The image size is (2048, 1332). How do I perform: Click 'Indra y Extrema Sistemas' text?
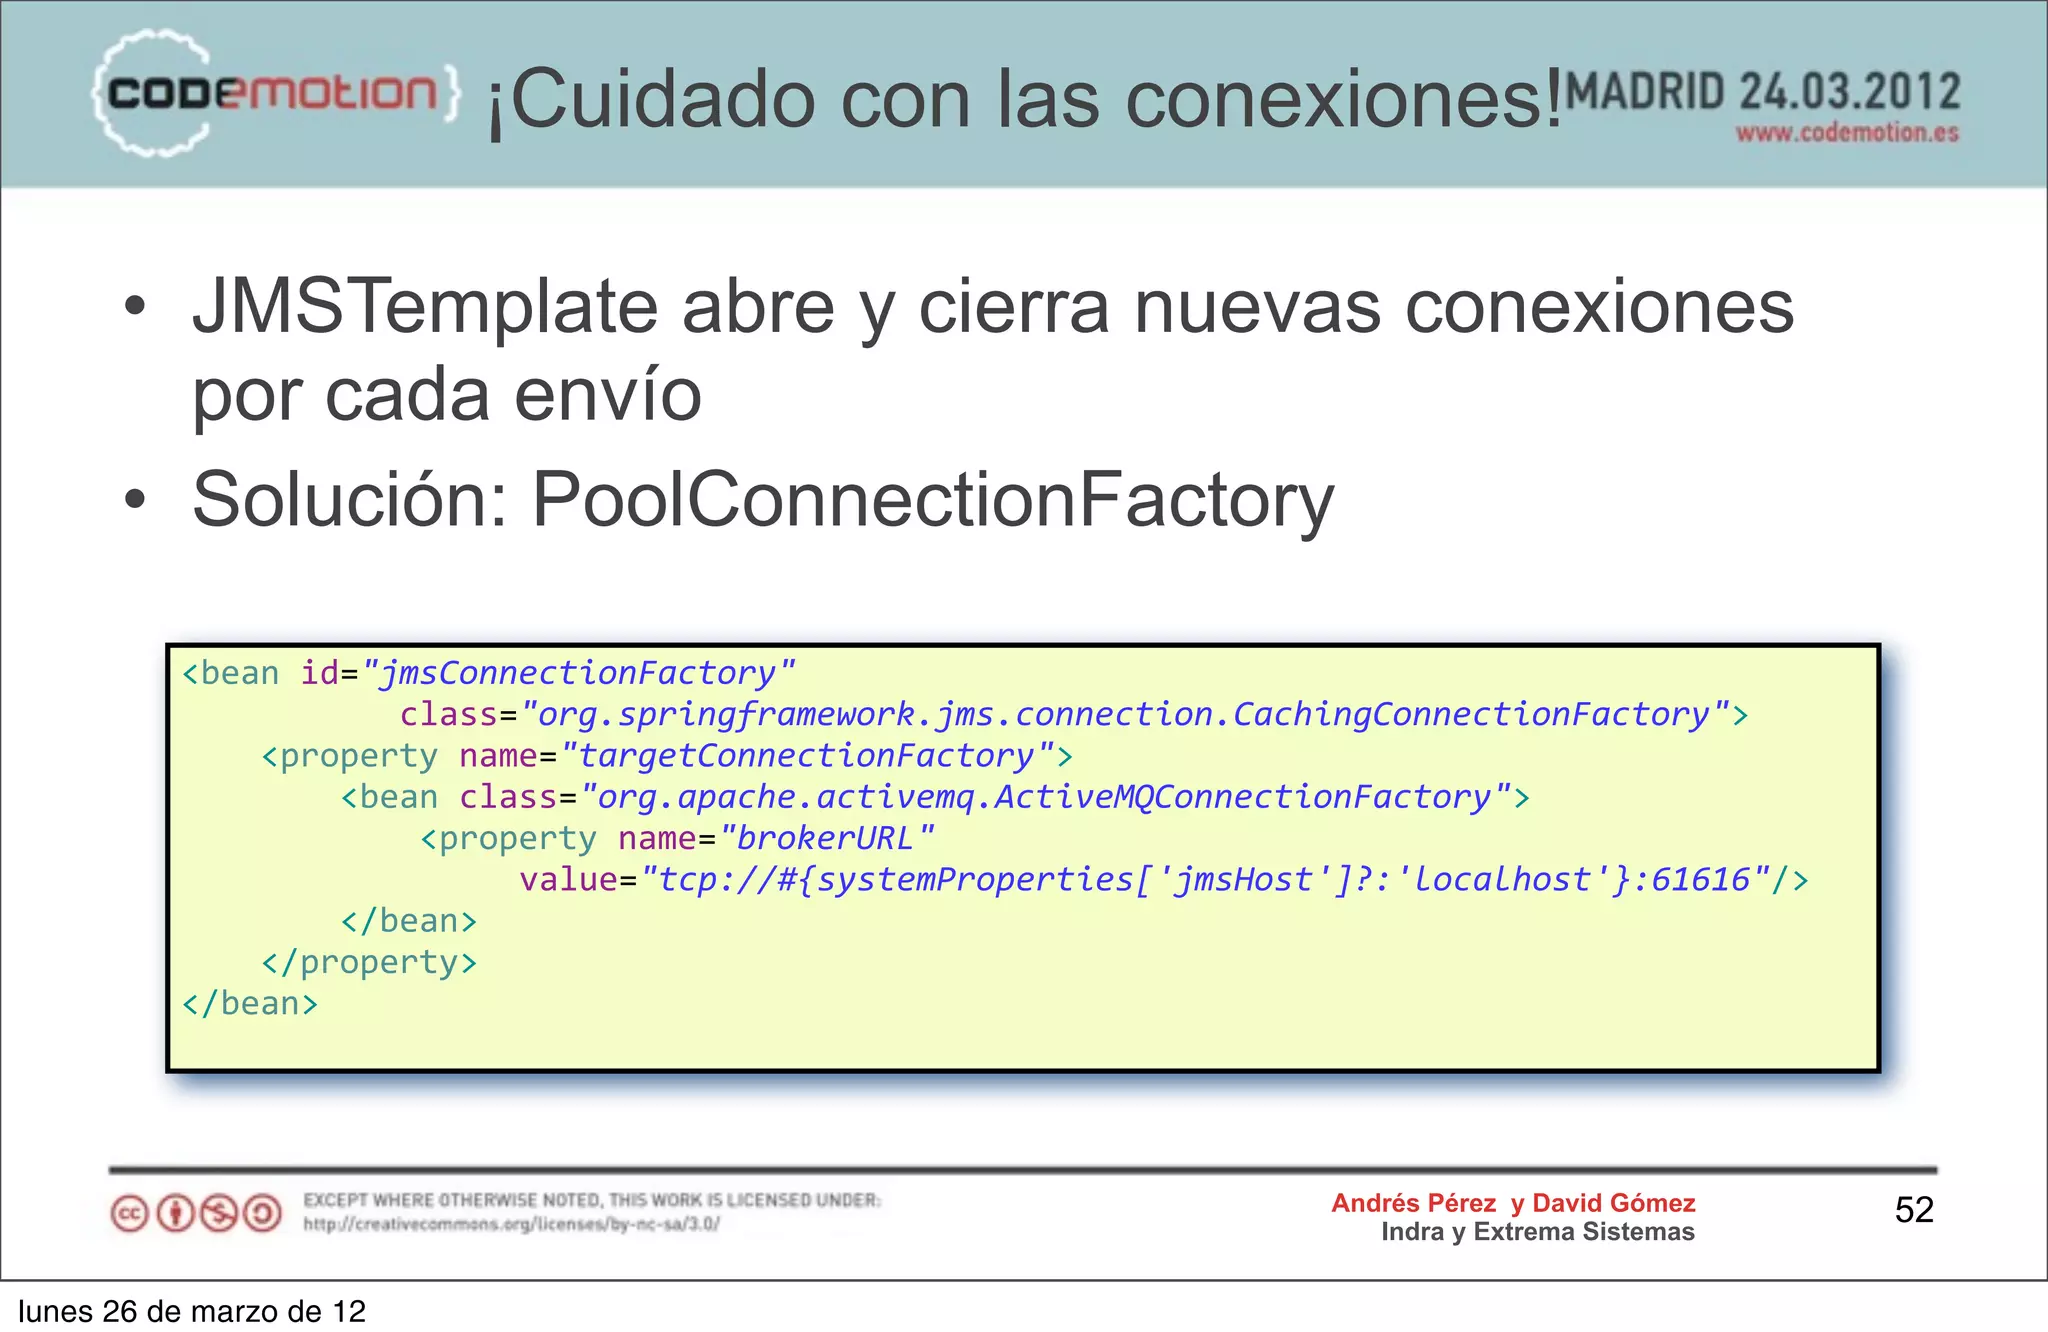[x=1538, y=1232]
